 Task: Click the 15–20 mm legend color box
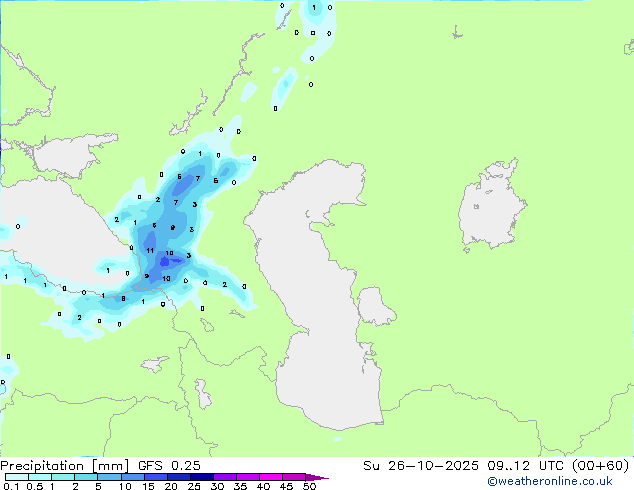[156, 477]
